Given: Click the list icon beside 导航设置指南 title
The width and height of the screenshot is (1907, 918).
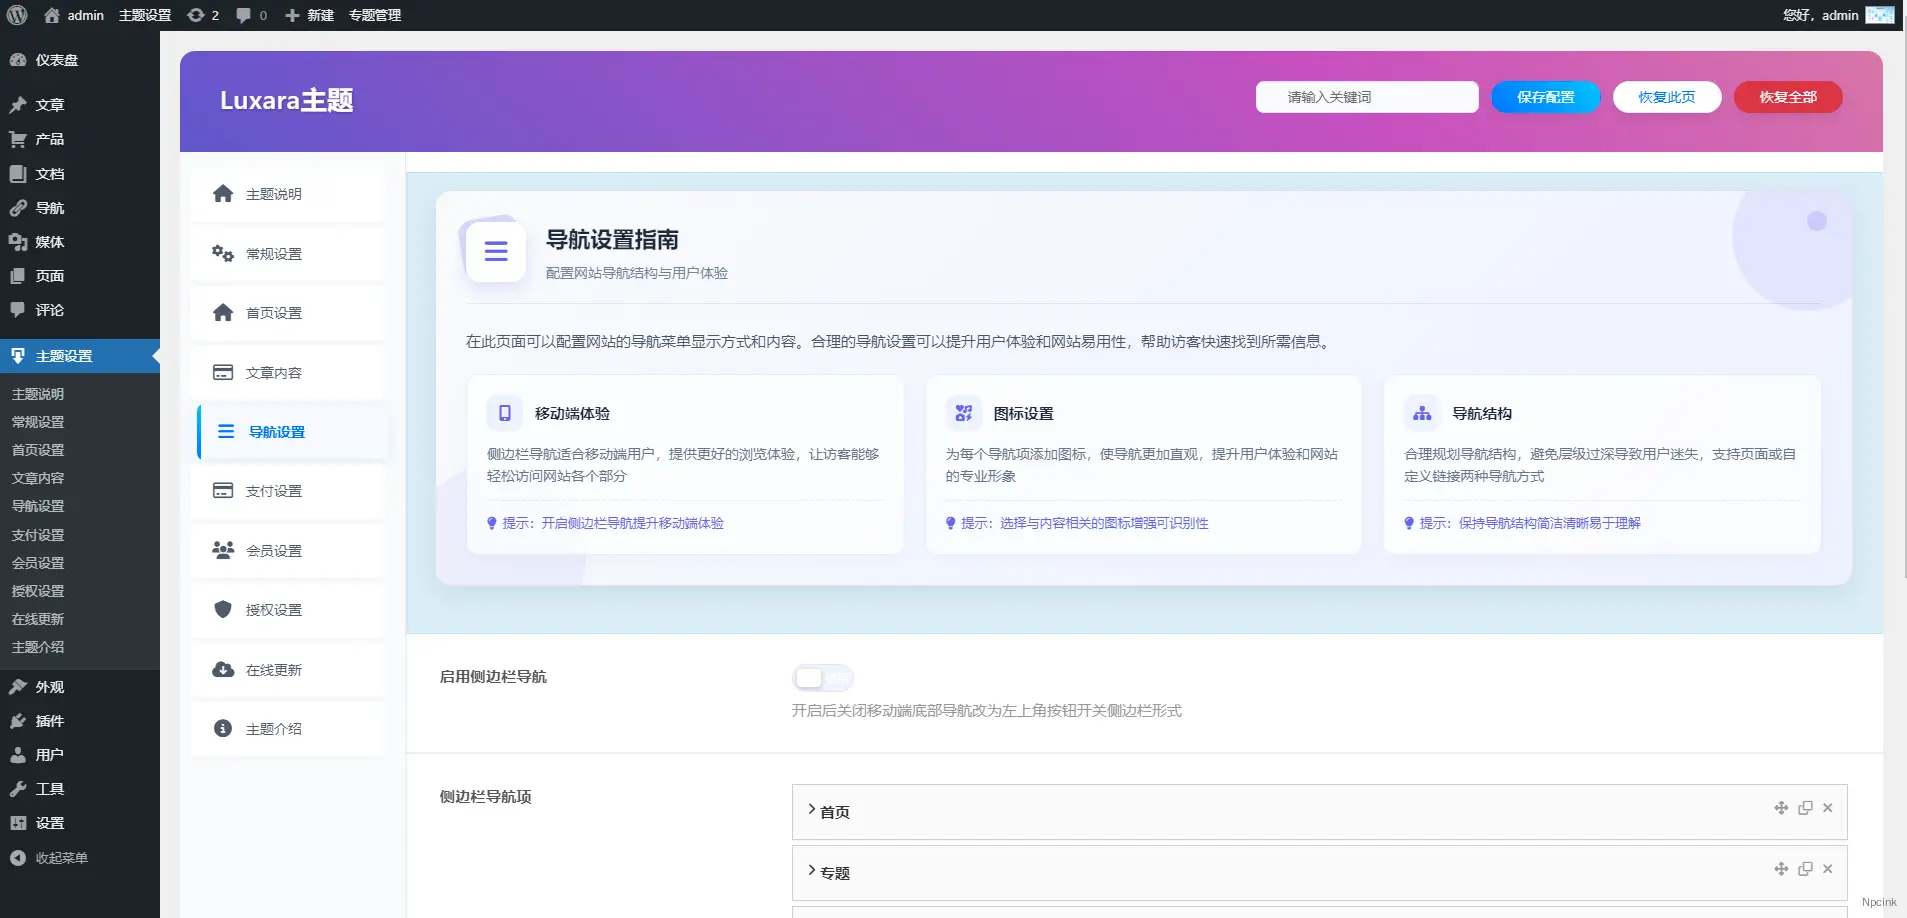Looking at the screenshot, I should (x=495, y=251).
